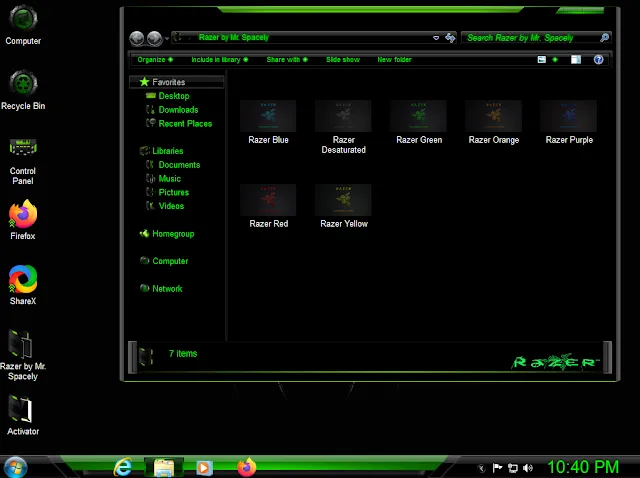Select the Razer Red thumbnail
Image resolution: width=640 pixels, height=478 pixels.
click(268, 206)
